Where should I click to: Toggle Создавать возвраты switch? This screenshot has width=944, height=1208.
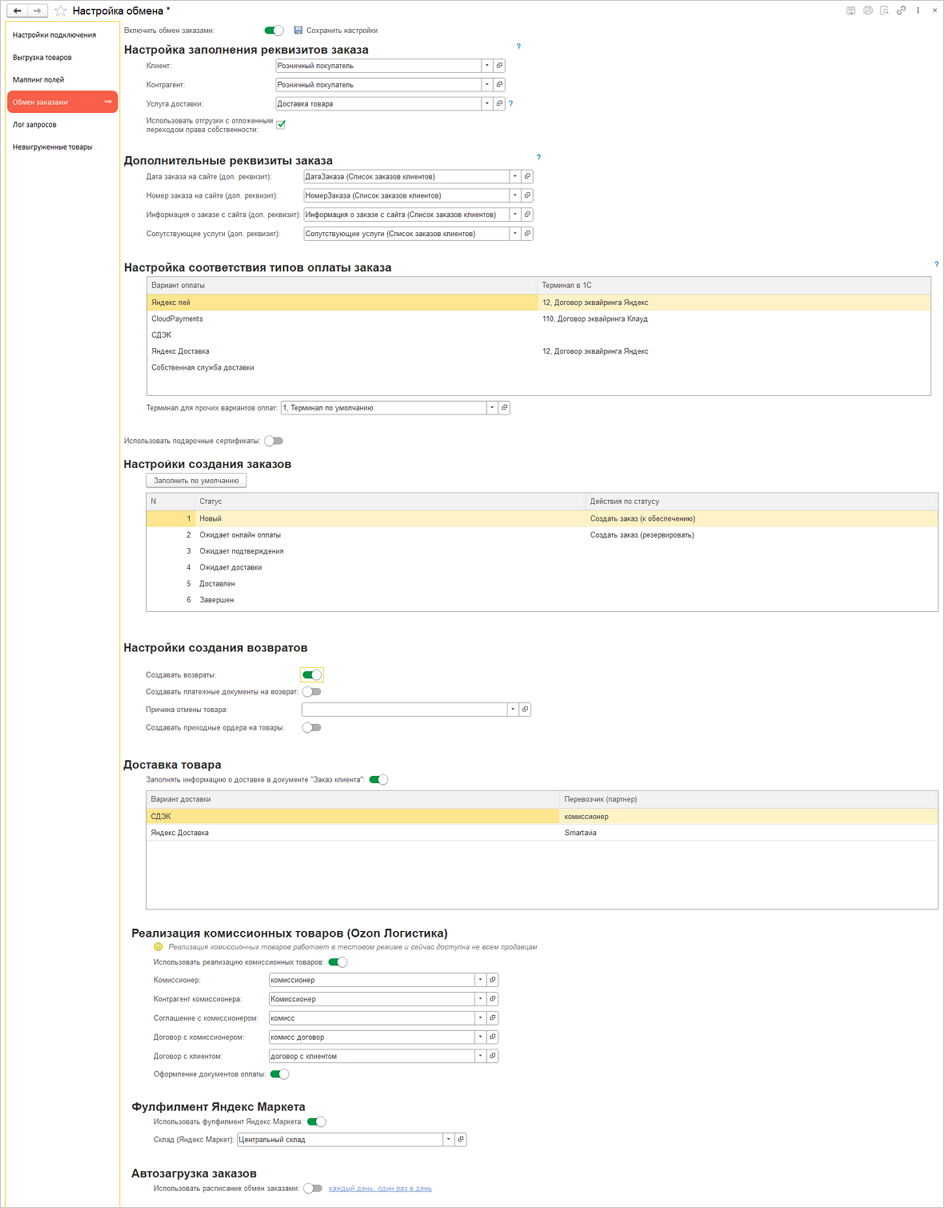coord(312,675)
